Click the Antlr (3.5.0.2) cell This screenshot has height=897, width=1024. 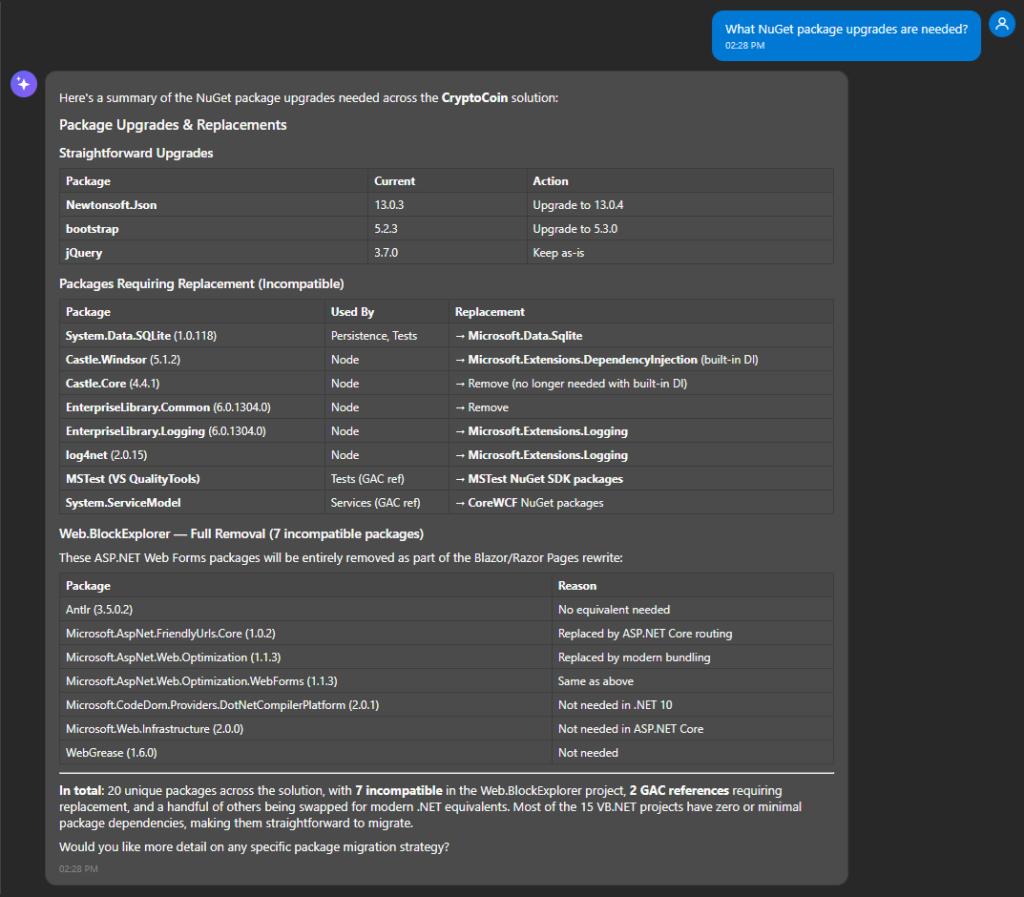click(306, 610)
